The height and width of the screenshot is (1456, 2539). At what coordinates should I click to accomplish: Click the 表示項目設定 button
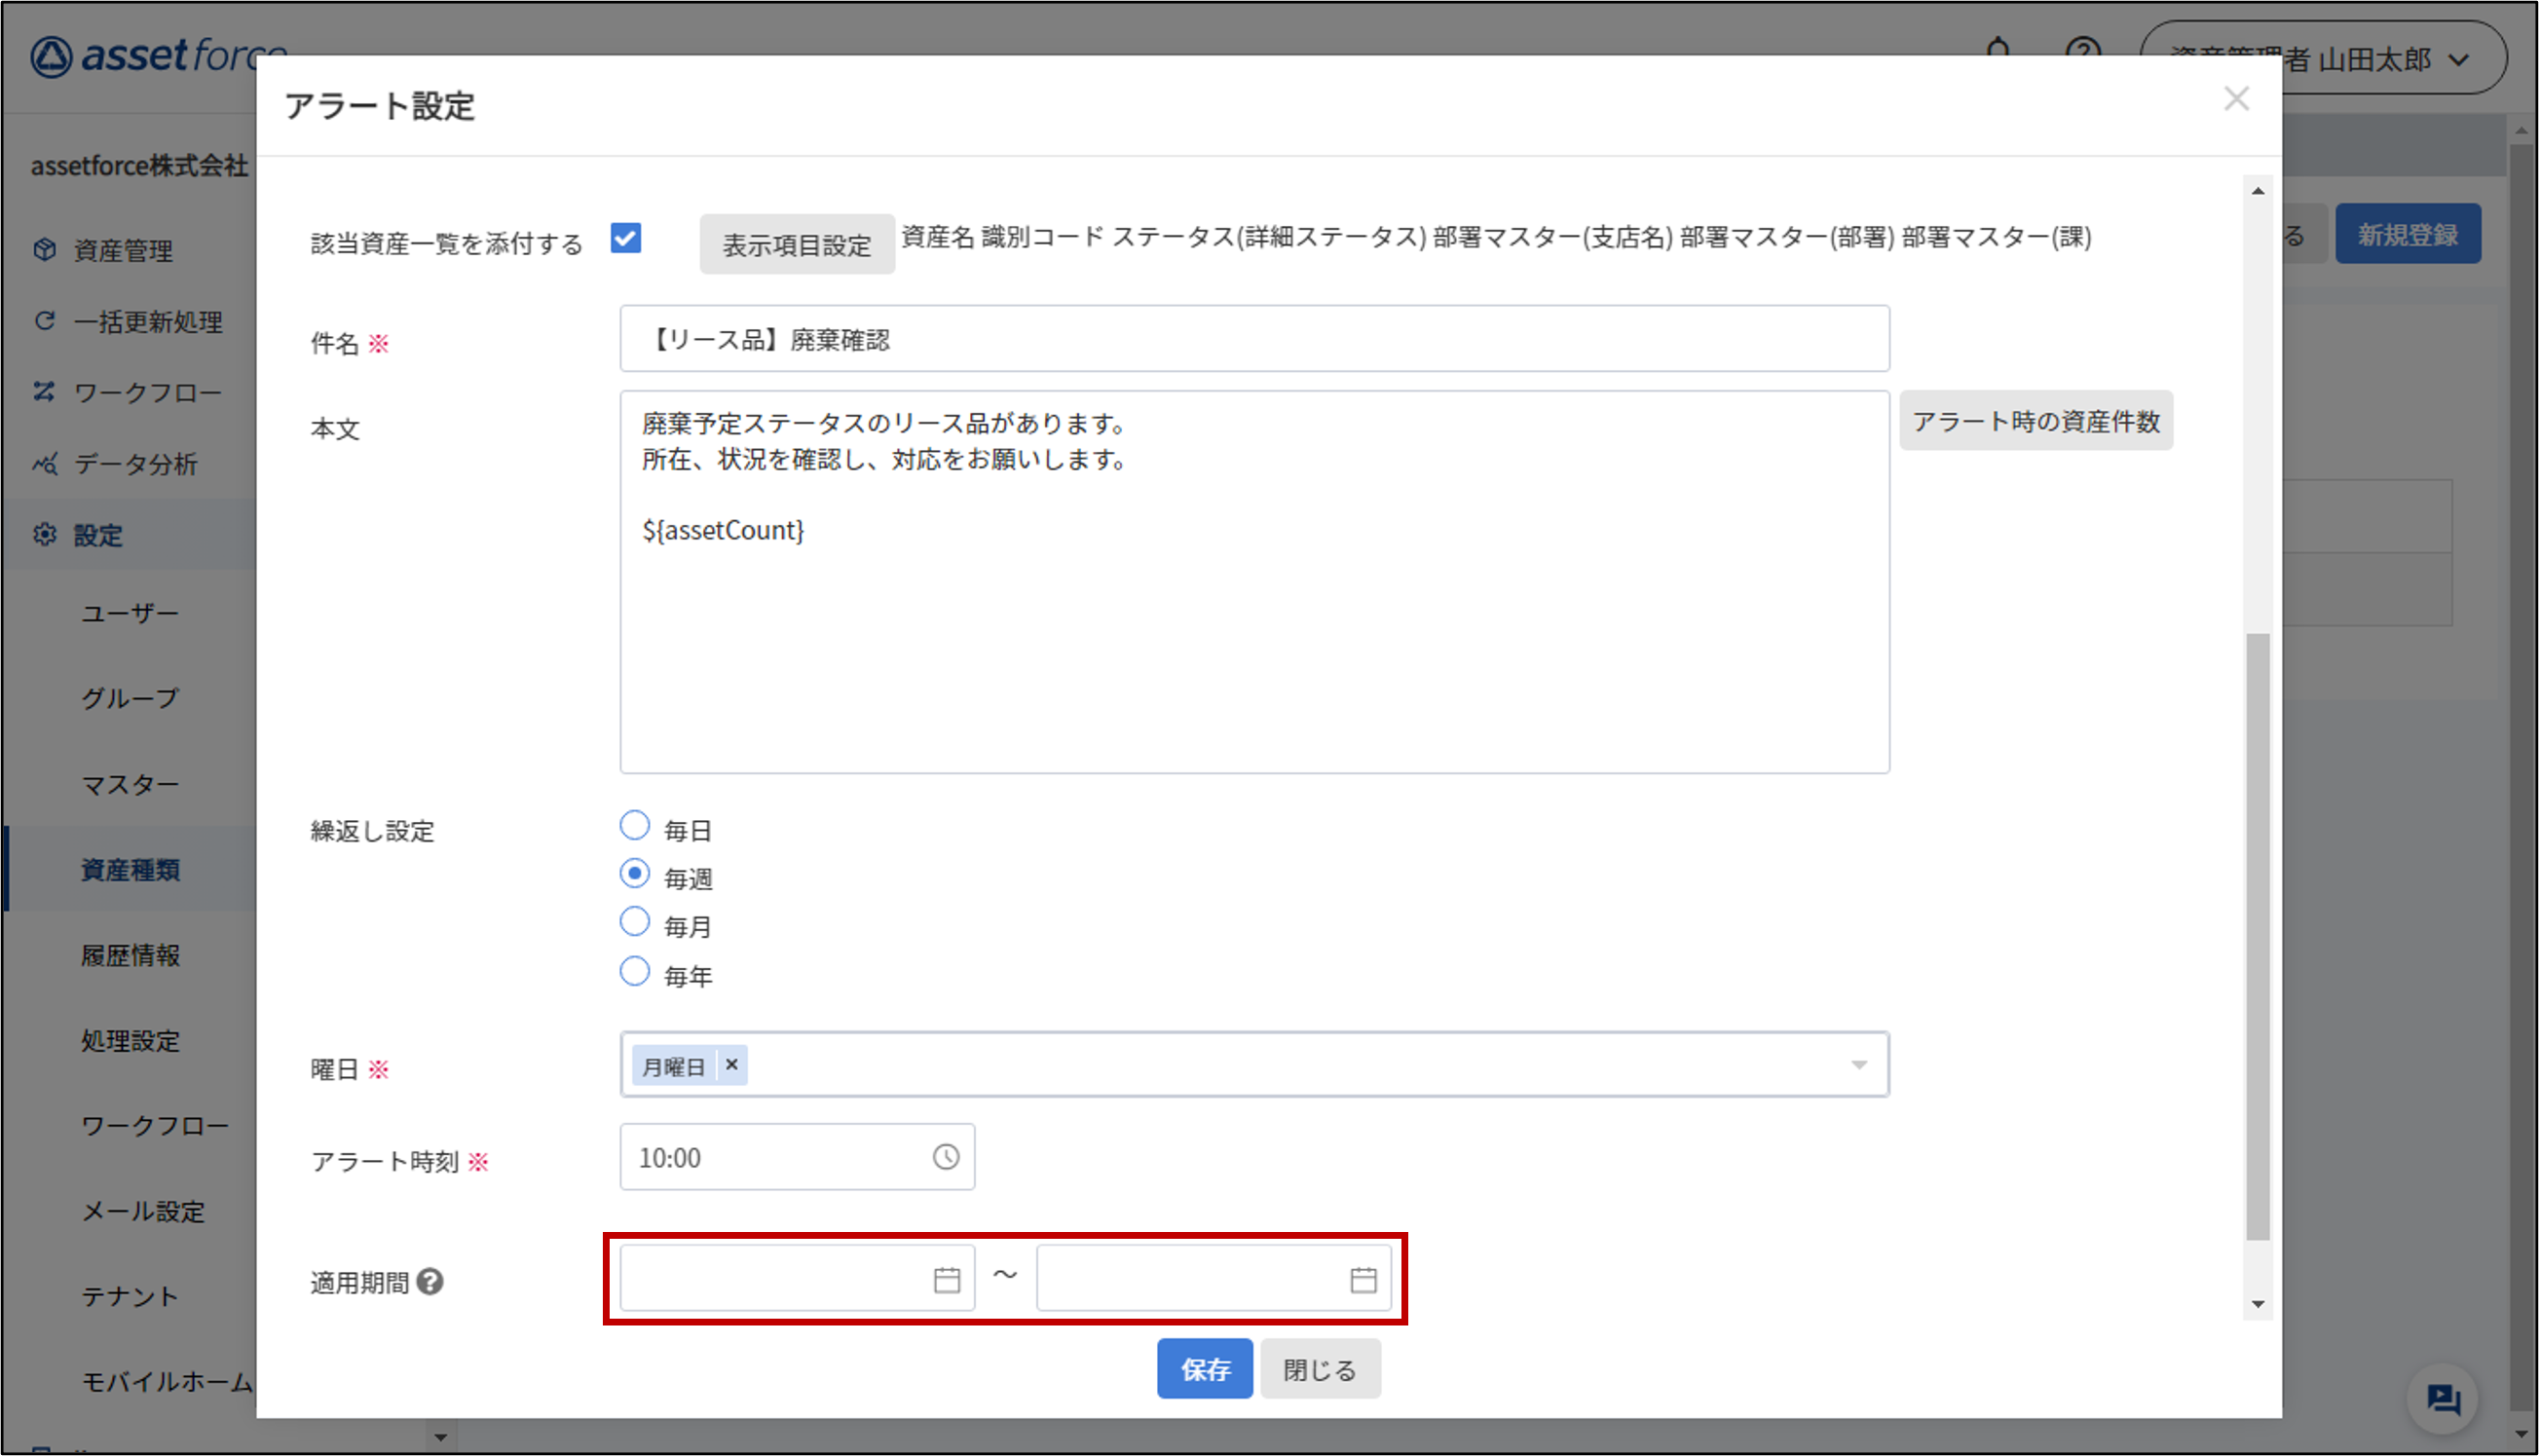797,244
